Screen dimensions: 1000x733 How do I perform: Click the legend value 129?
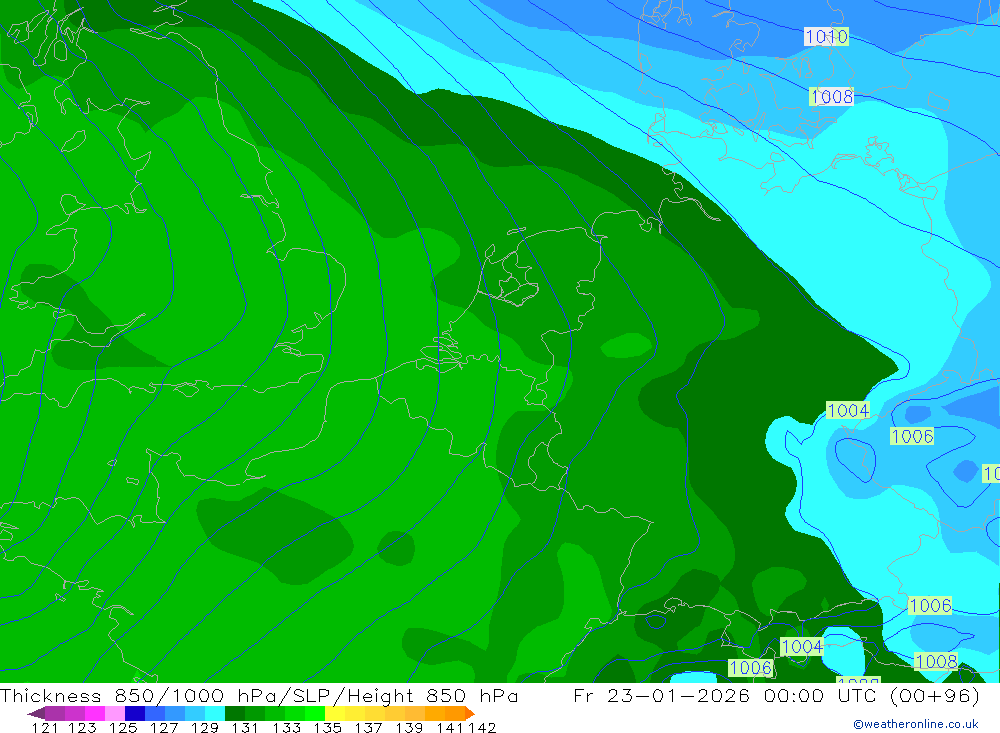[x=205, y=728]
